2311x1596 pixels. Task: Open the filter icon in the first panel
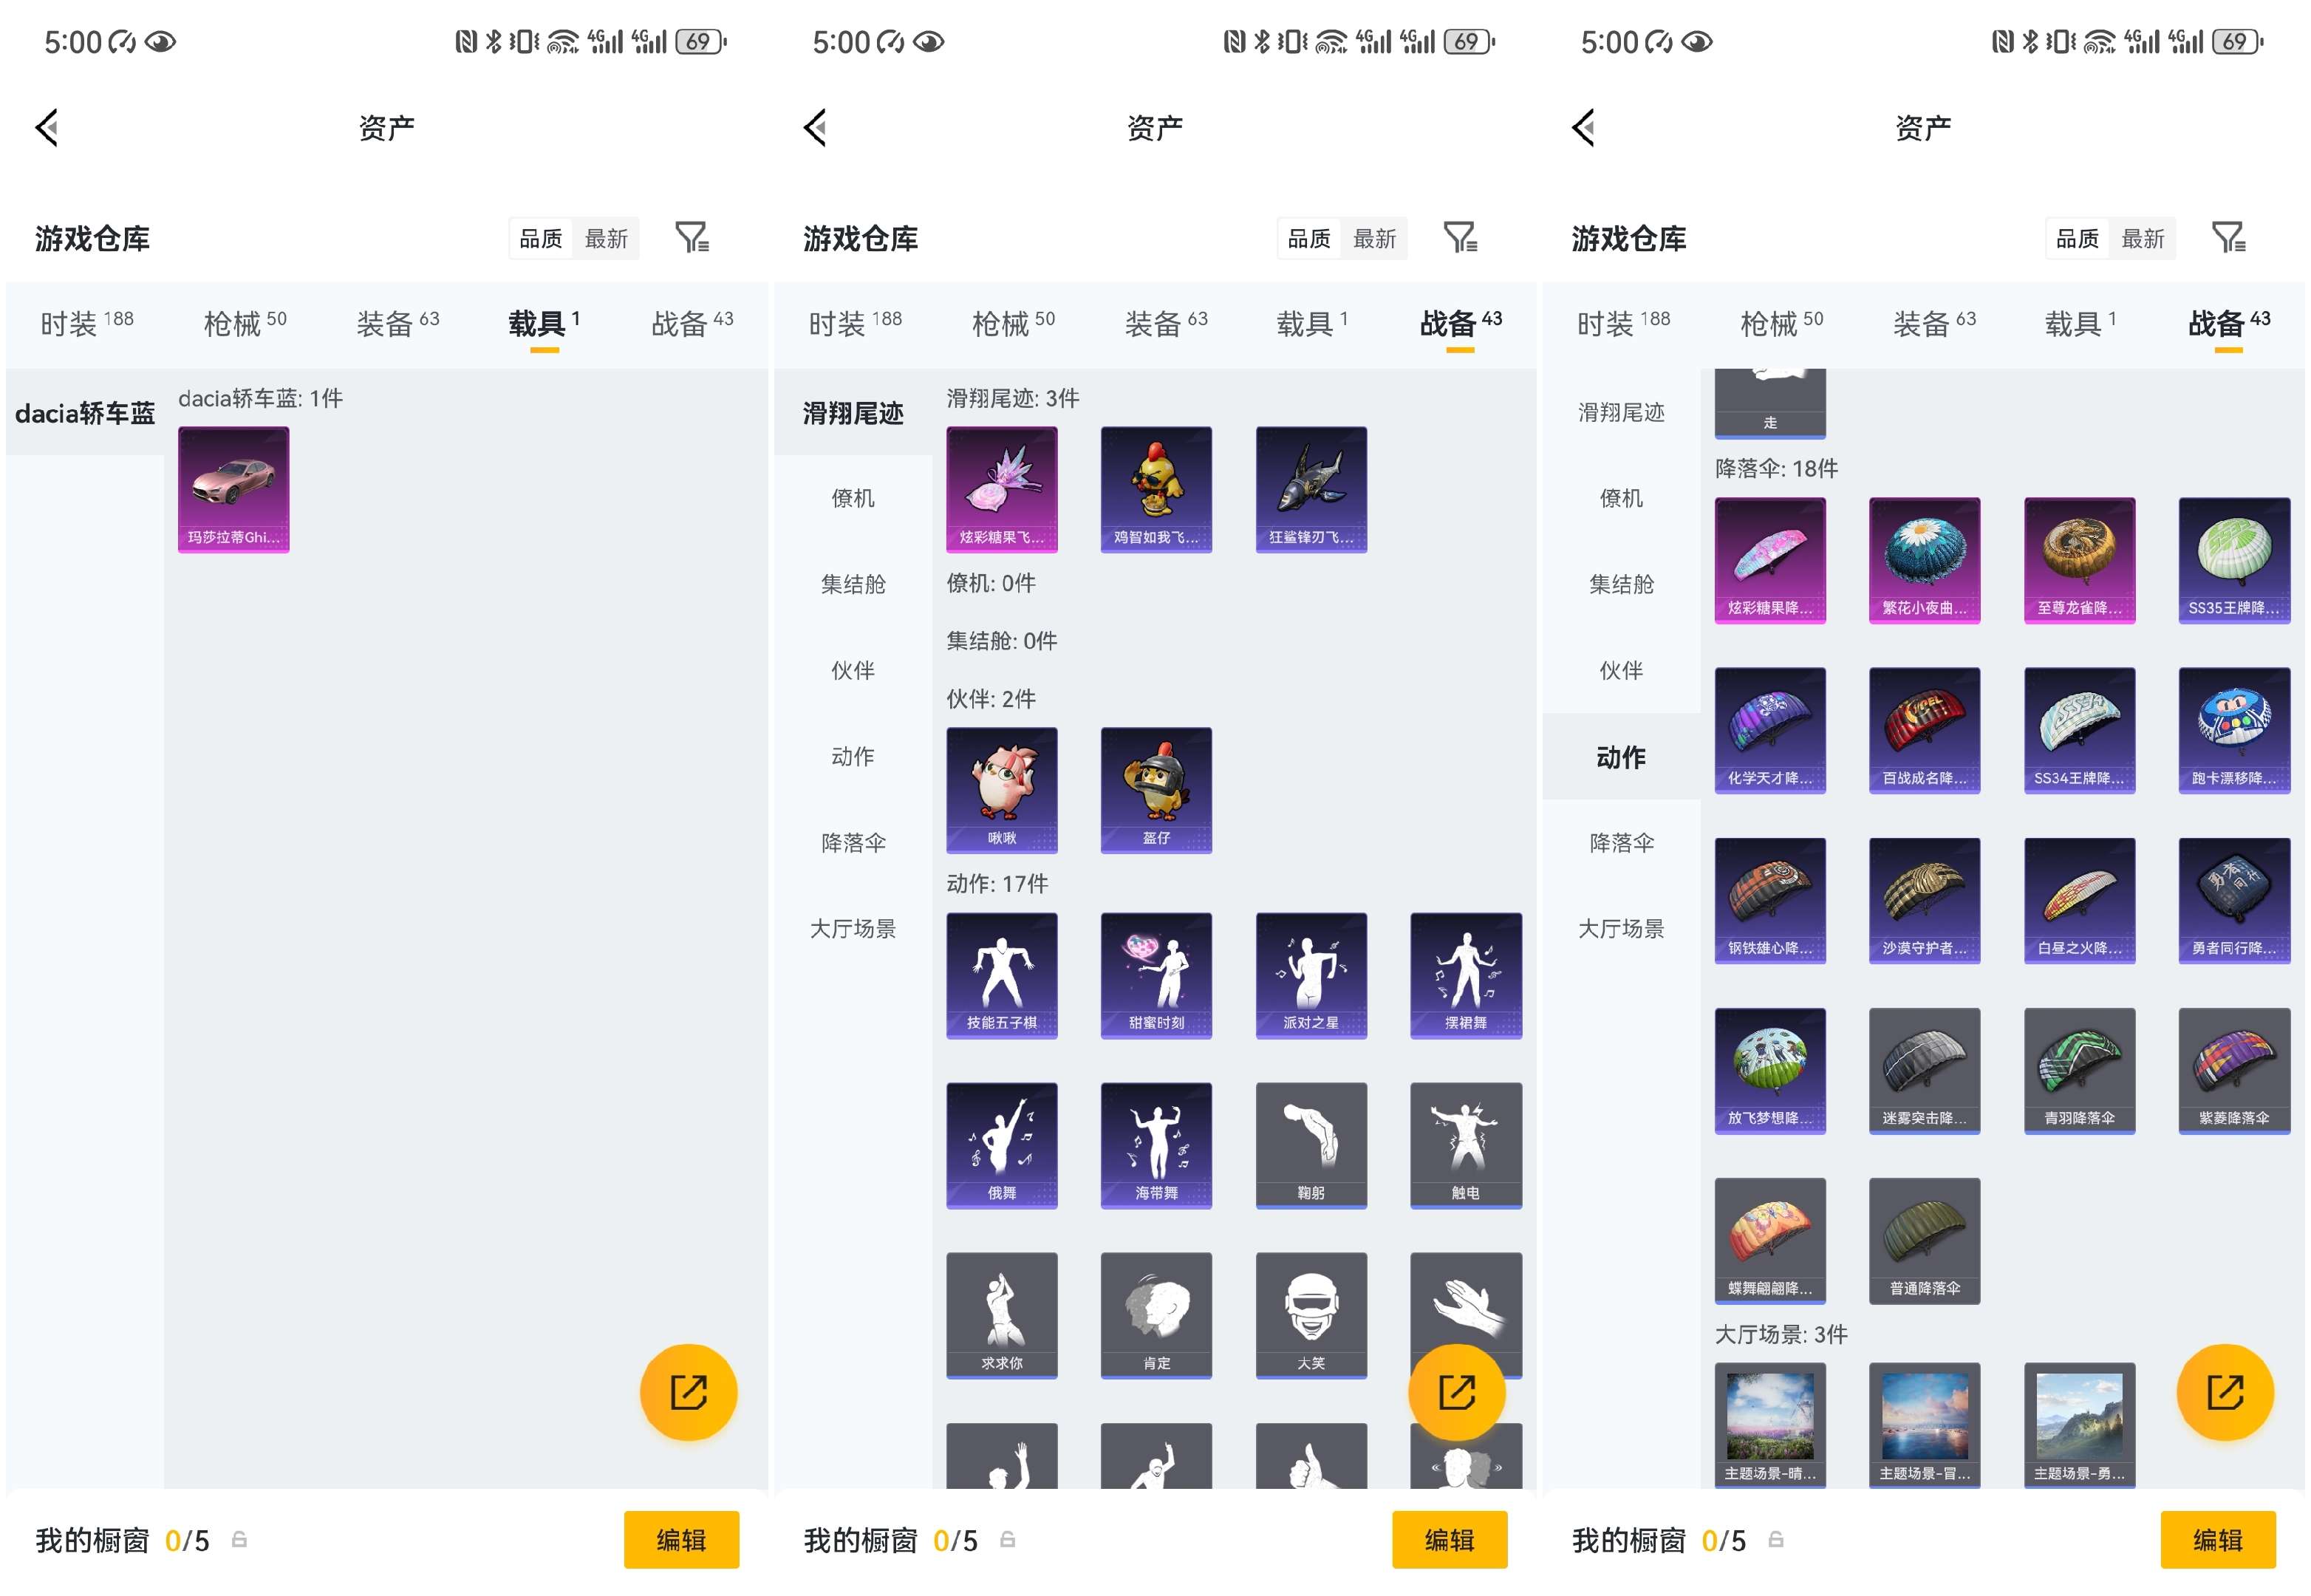693,237
